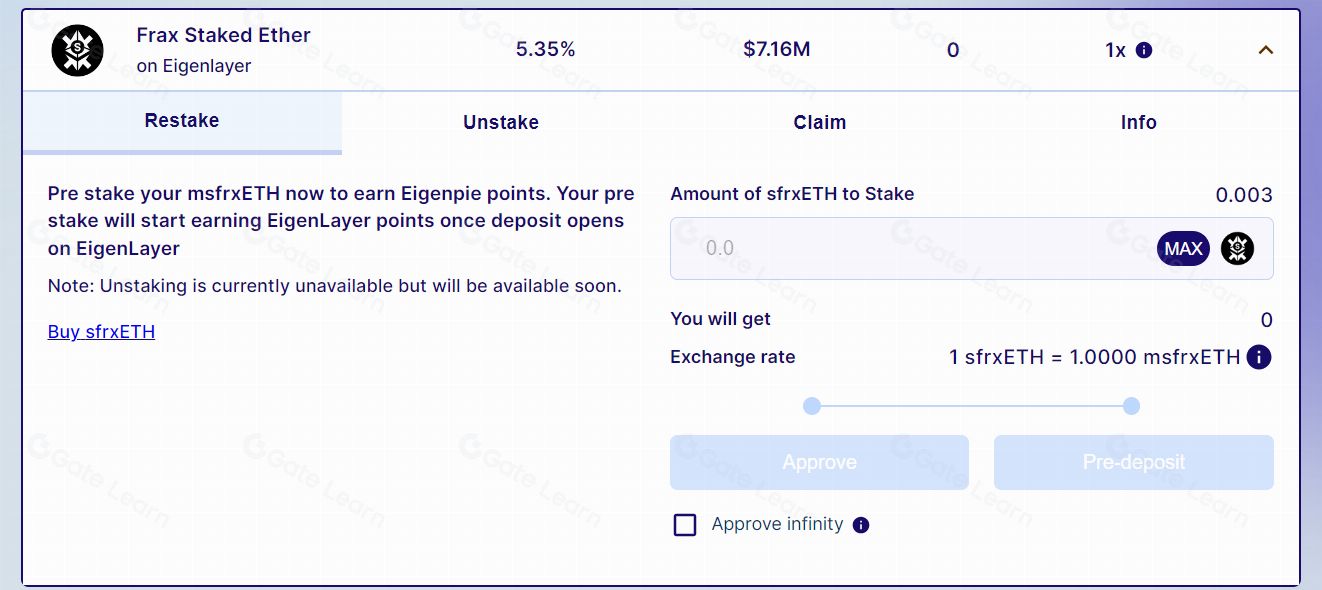Click the 5.35% APR value
This screenshot has height=590, width=1322.
545,49
